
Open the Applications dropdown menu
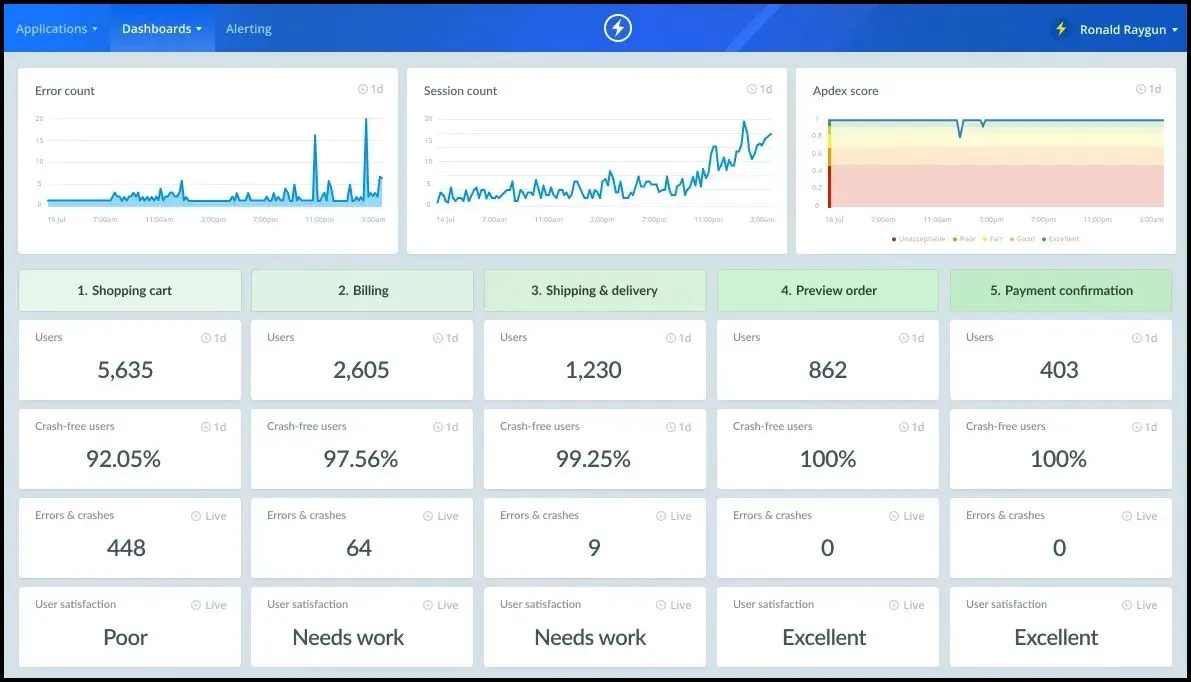tap(57, 29)
